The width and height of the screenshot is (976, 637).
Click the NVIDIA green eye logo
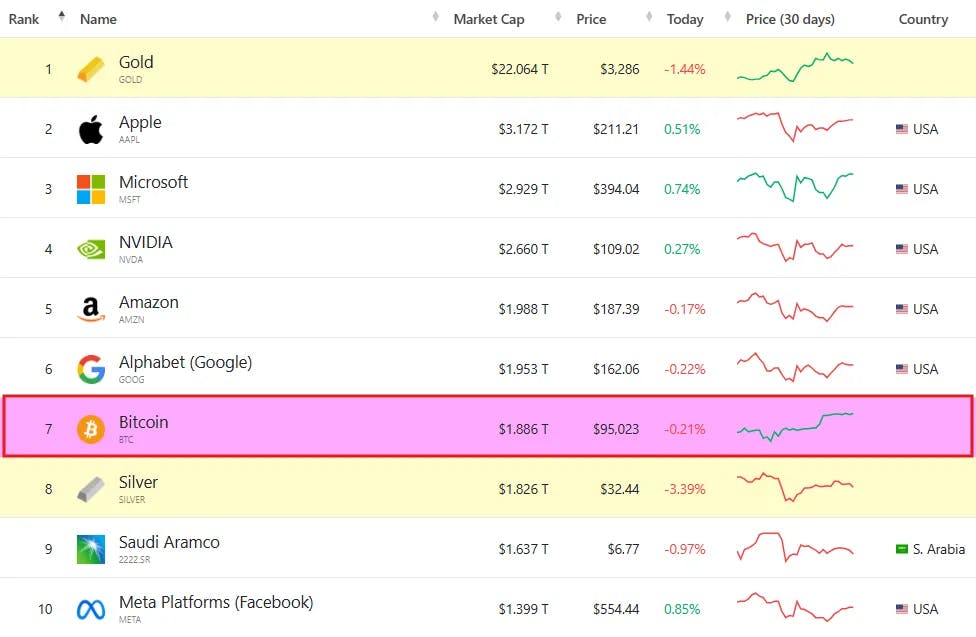91,250
